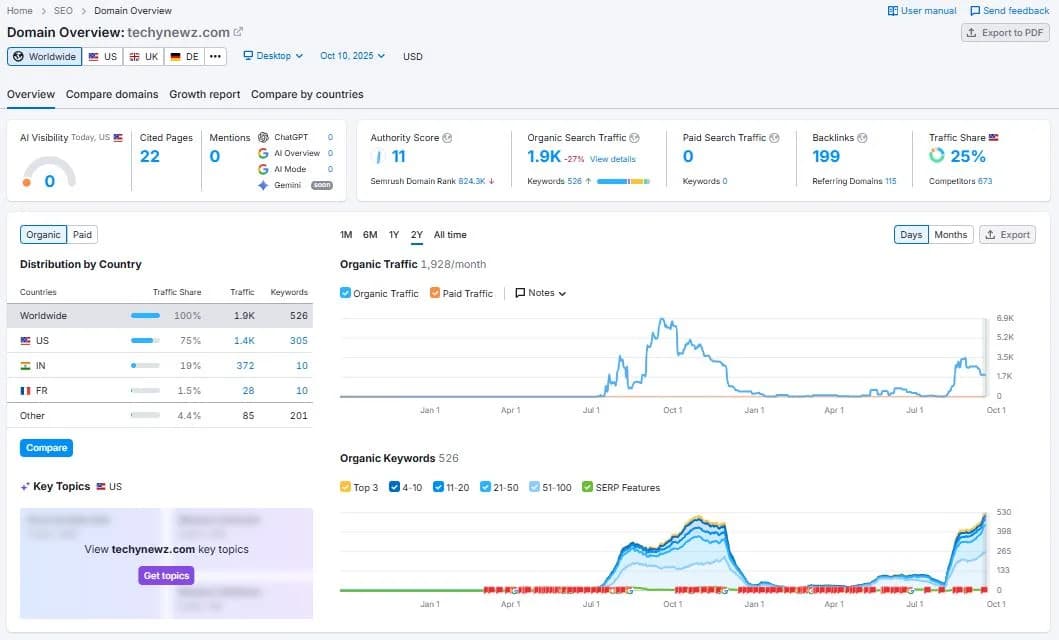Open the Overview tab

(30, 95)
